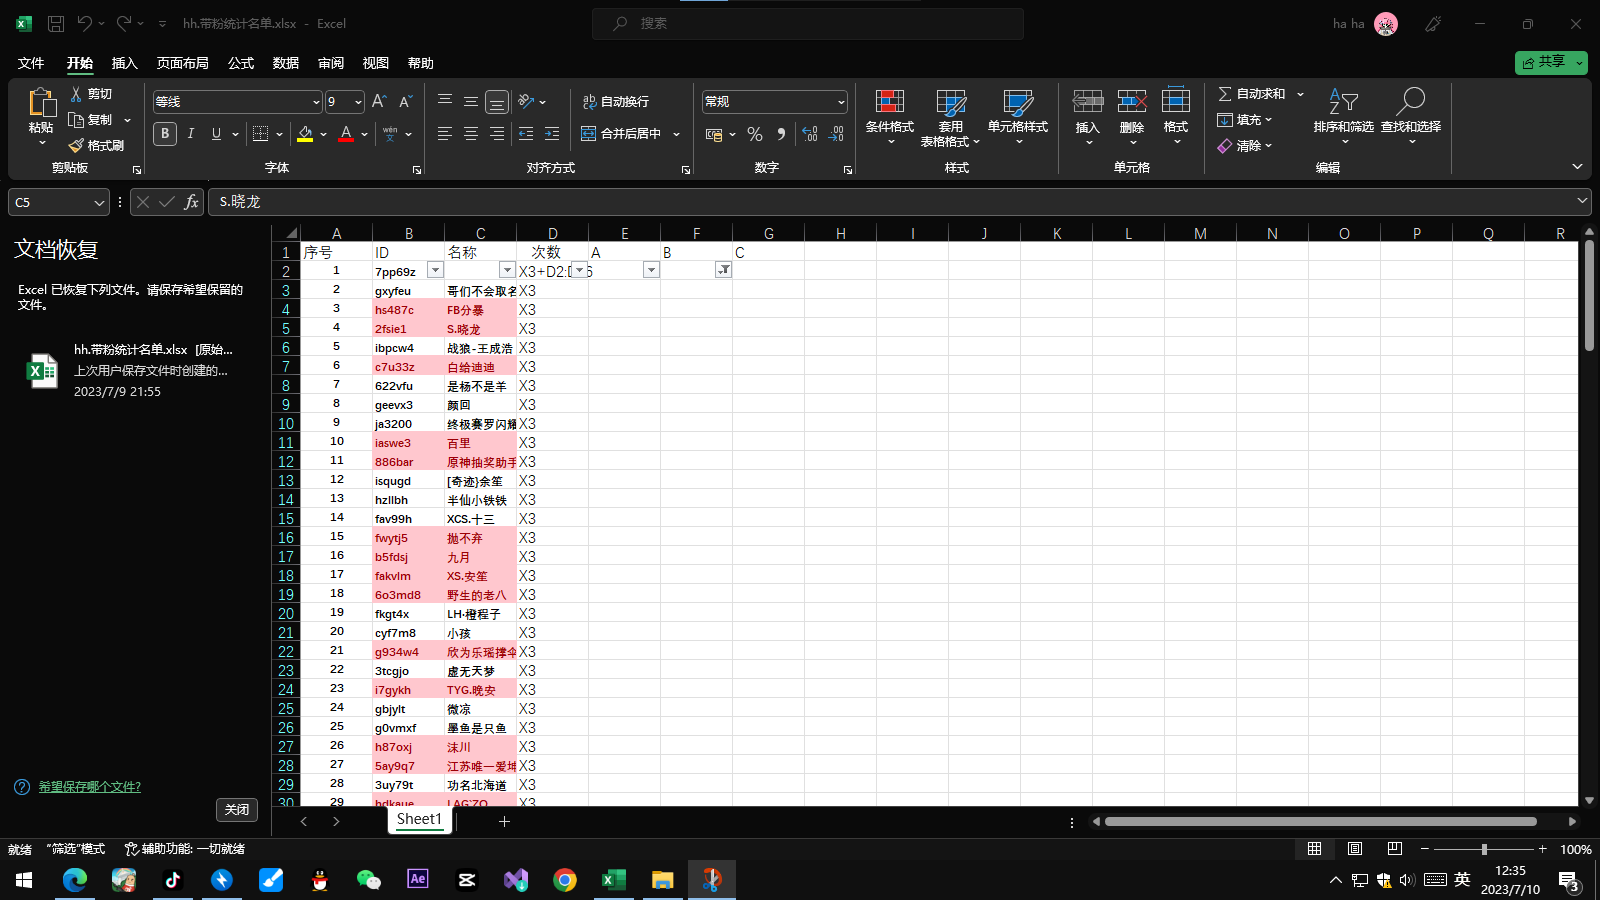Increase font size with the larger A icon
This screenshot has height=900, width=1600.
point(379,101)
